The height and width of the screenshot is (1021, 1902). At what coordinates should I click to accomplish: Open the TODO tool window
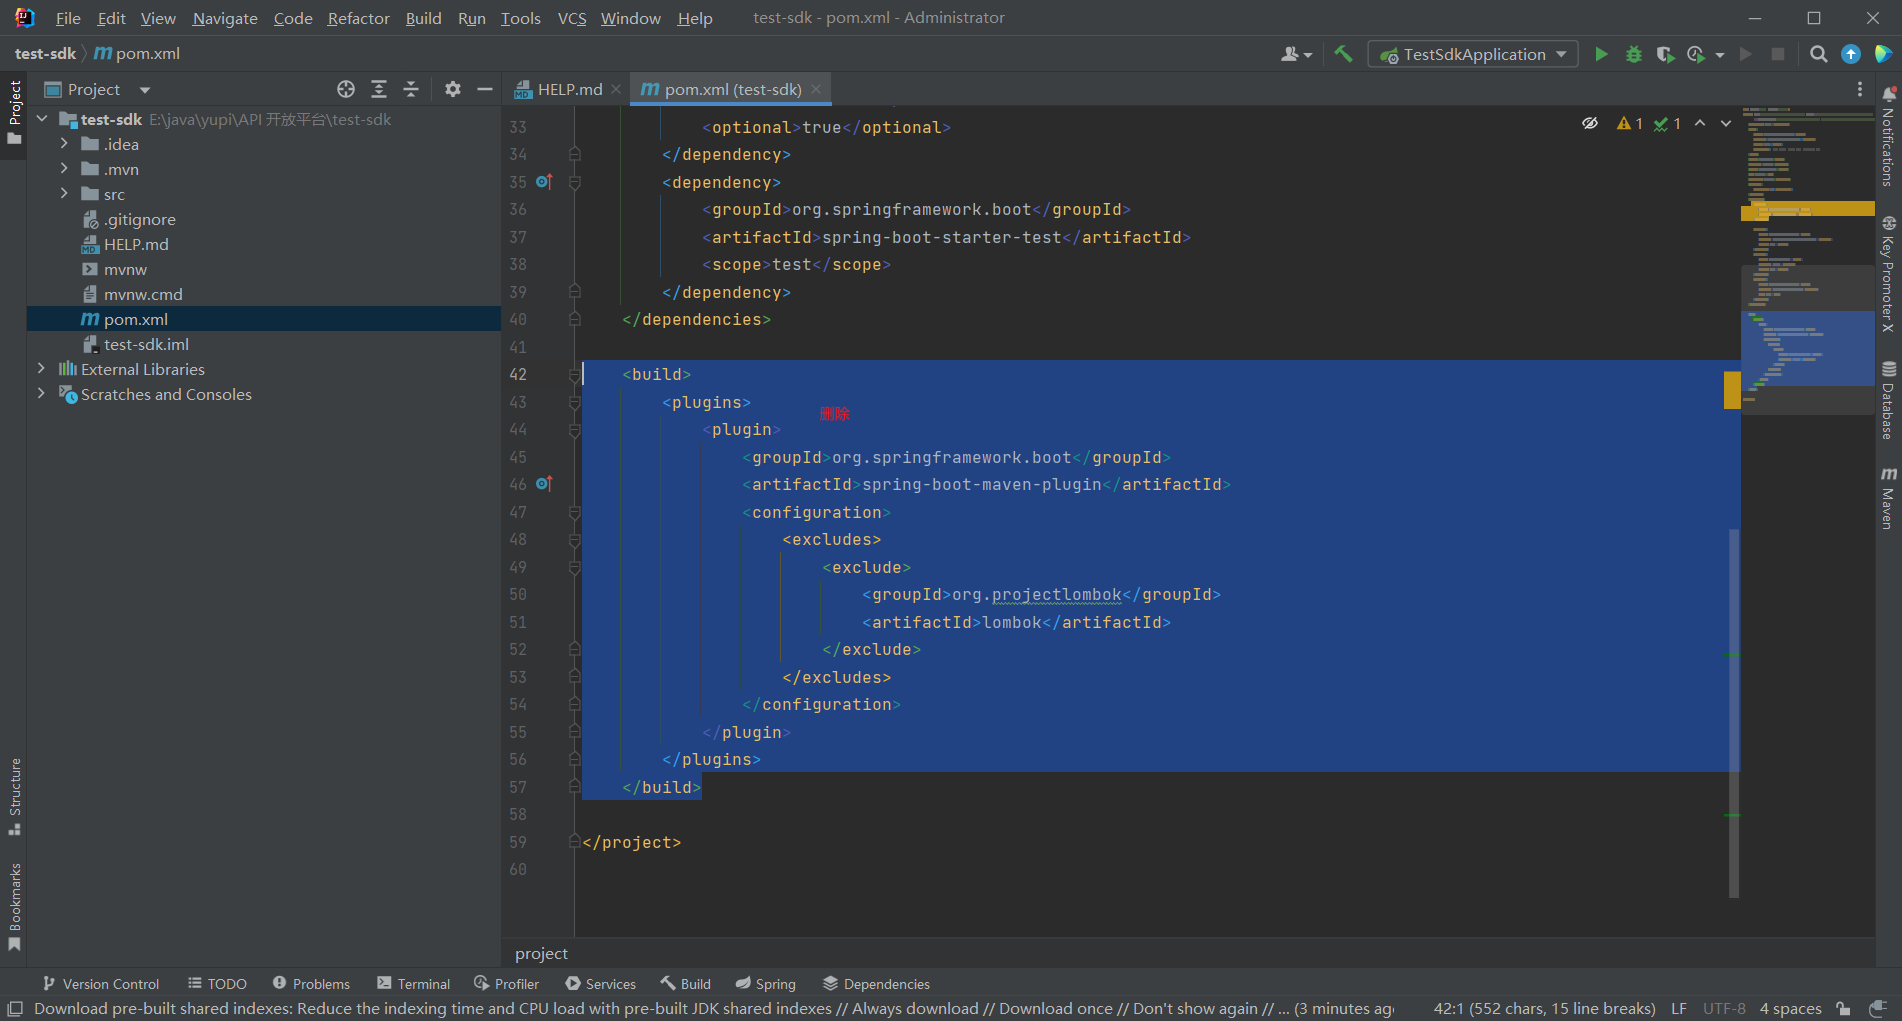coord(217,984)
